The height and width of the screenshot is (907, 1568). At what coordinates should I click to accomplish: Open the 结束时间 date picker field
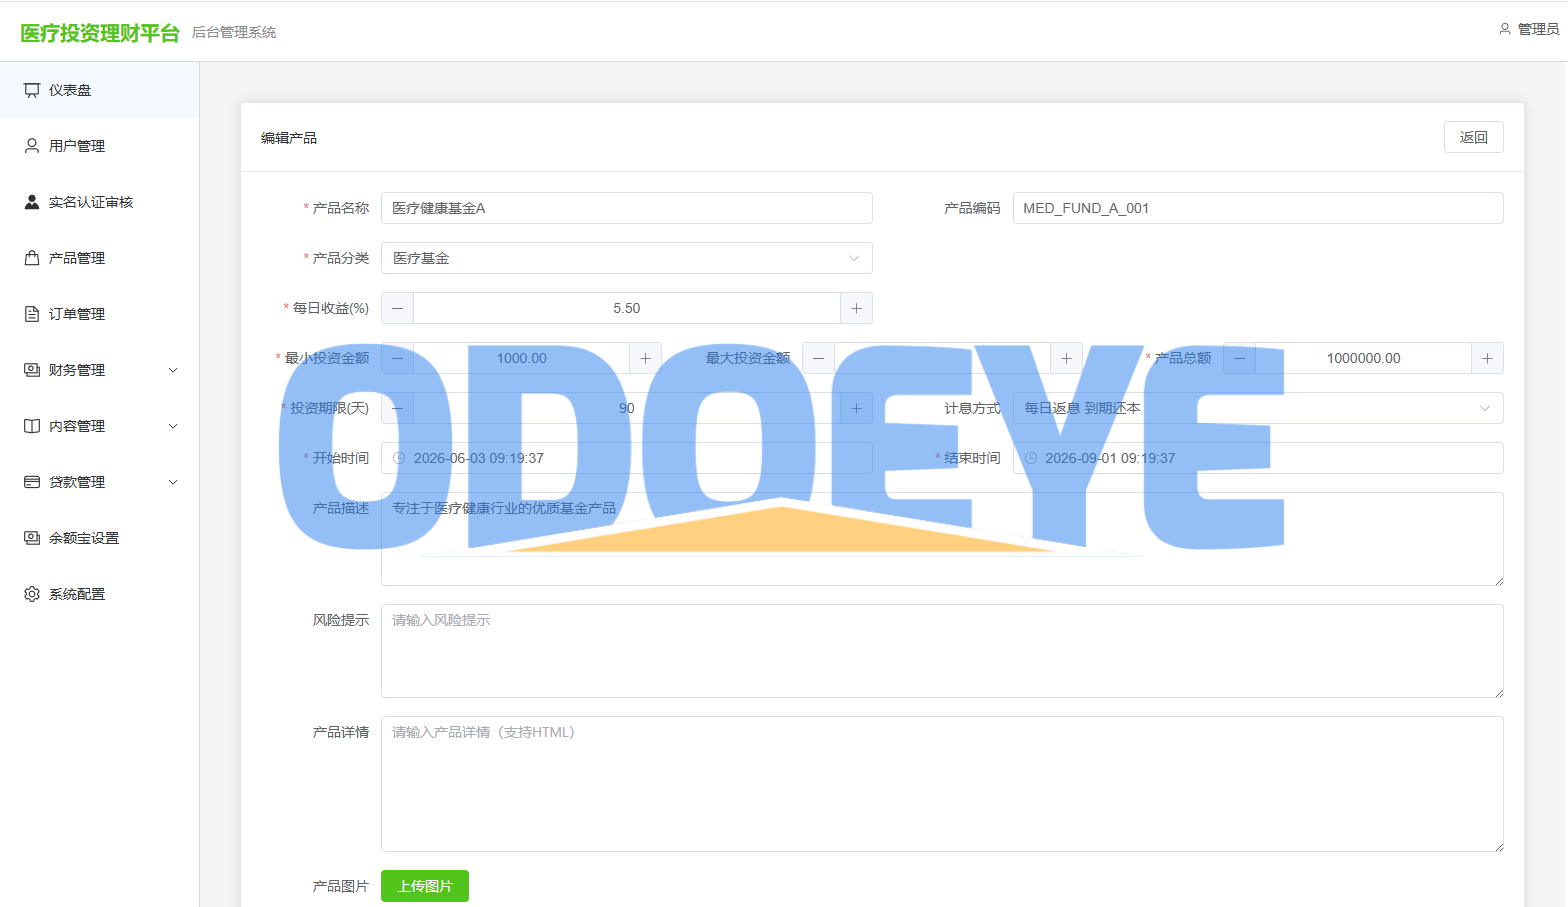[1258, 458]
